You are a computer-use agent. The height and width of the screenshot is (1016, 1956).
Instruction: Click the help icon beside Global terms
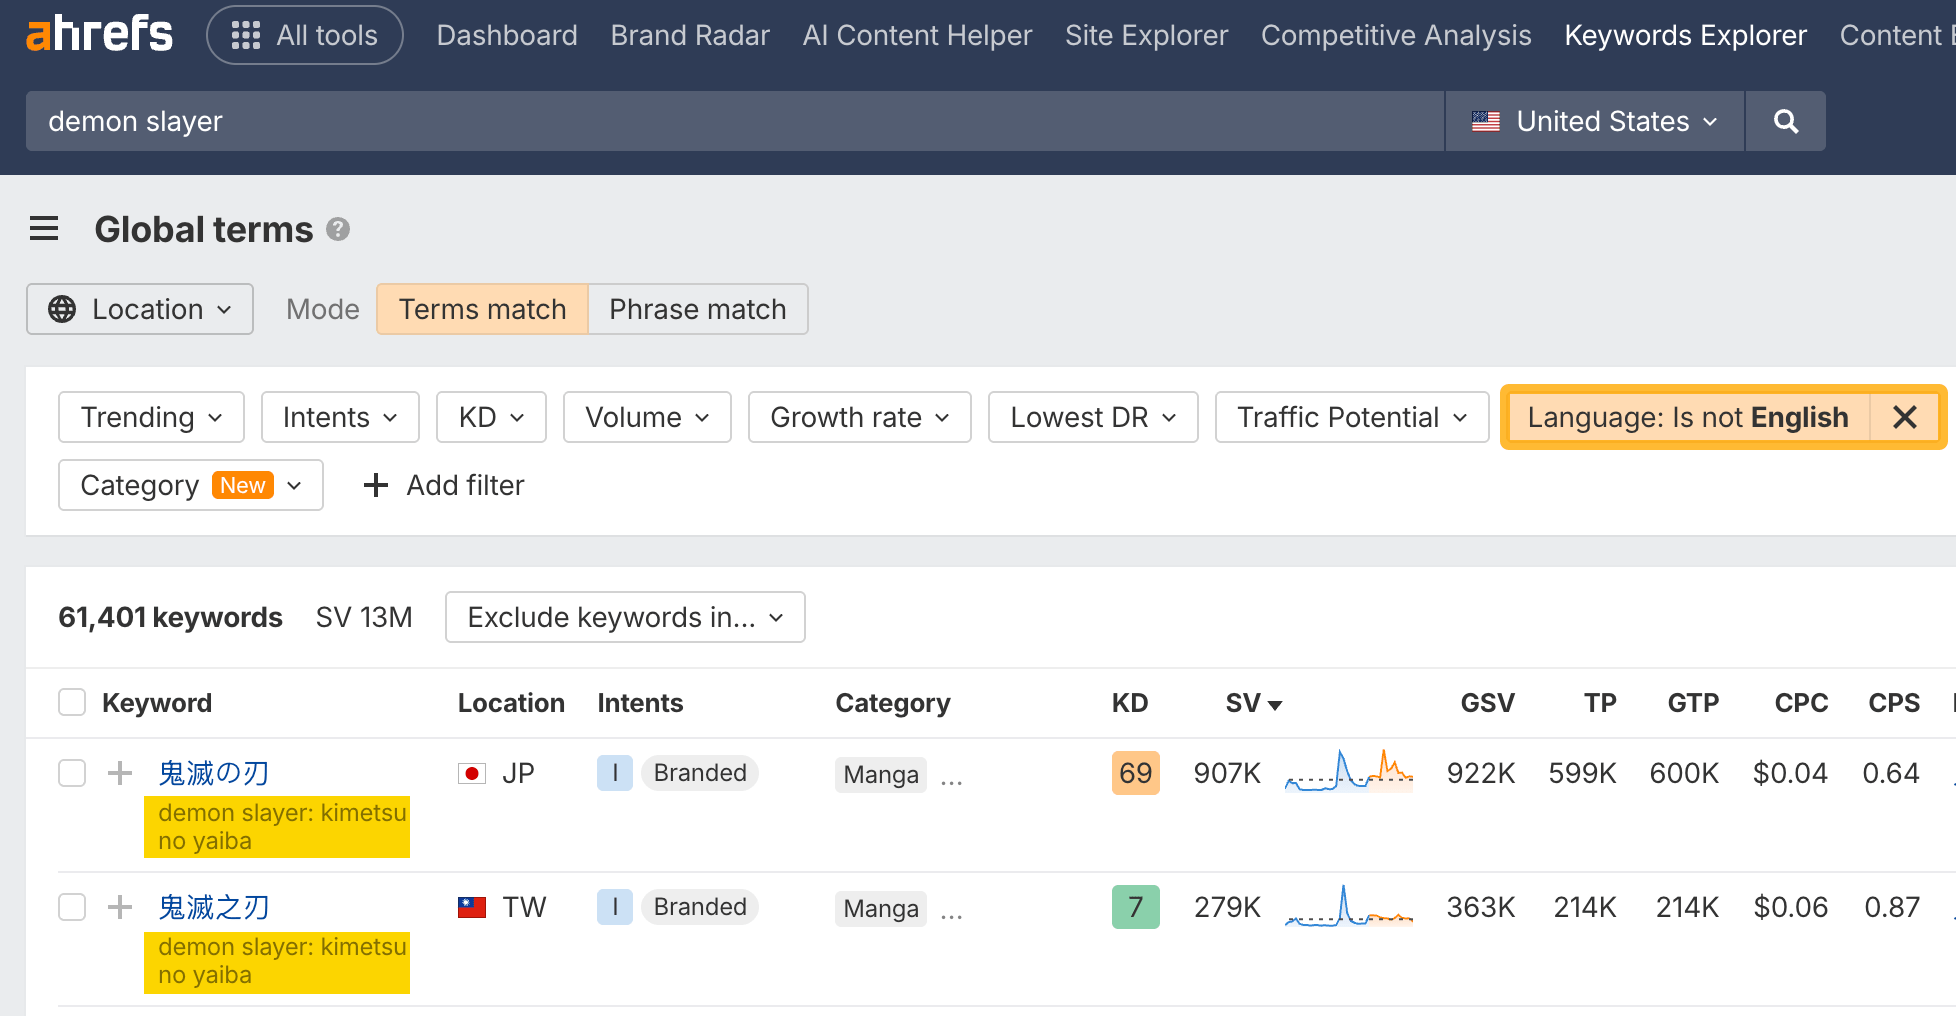pyautogui.click(x=338, y=229)
